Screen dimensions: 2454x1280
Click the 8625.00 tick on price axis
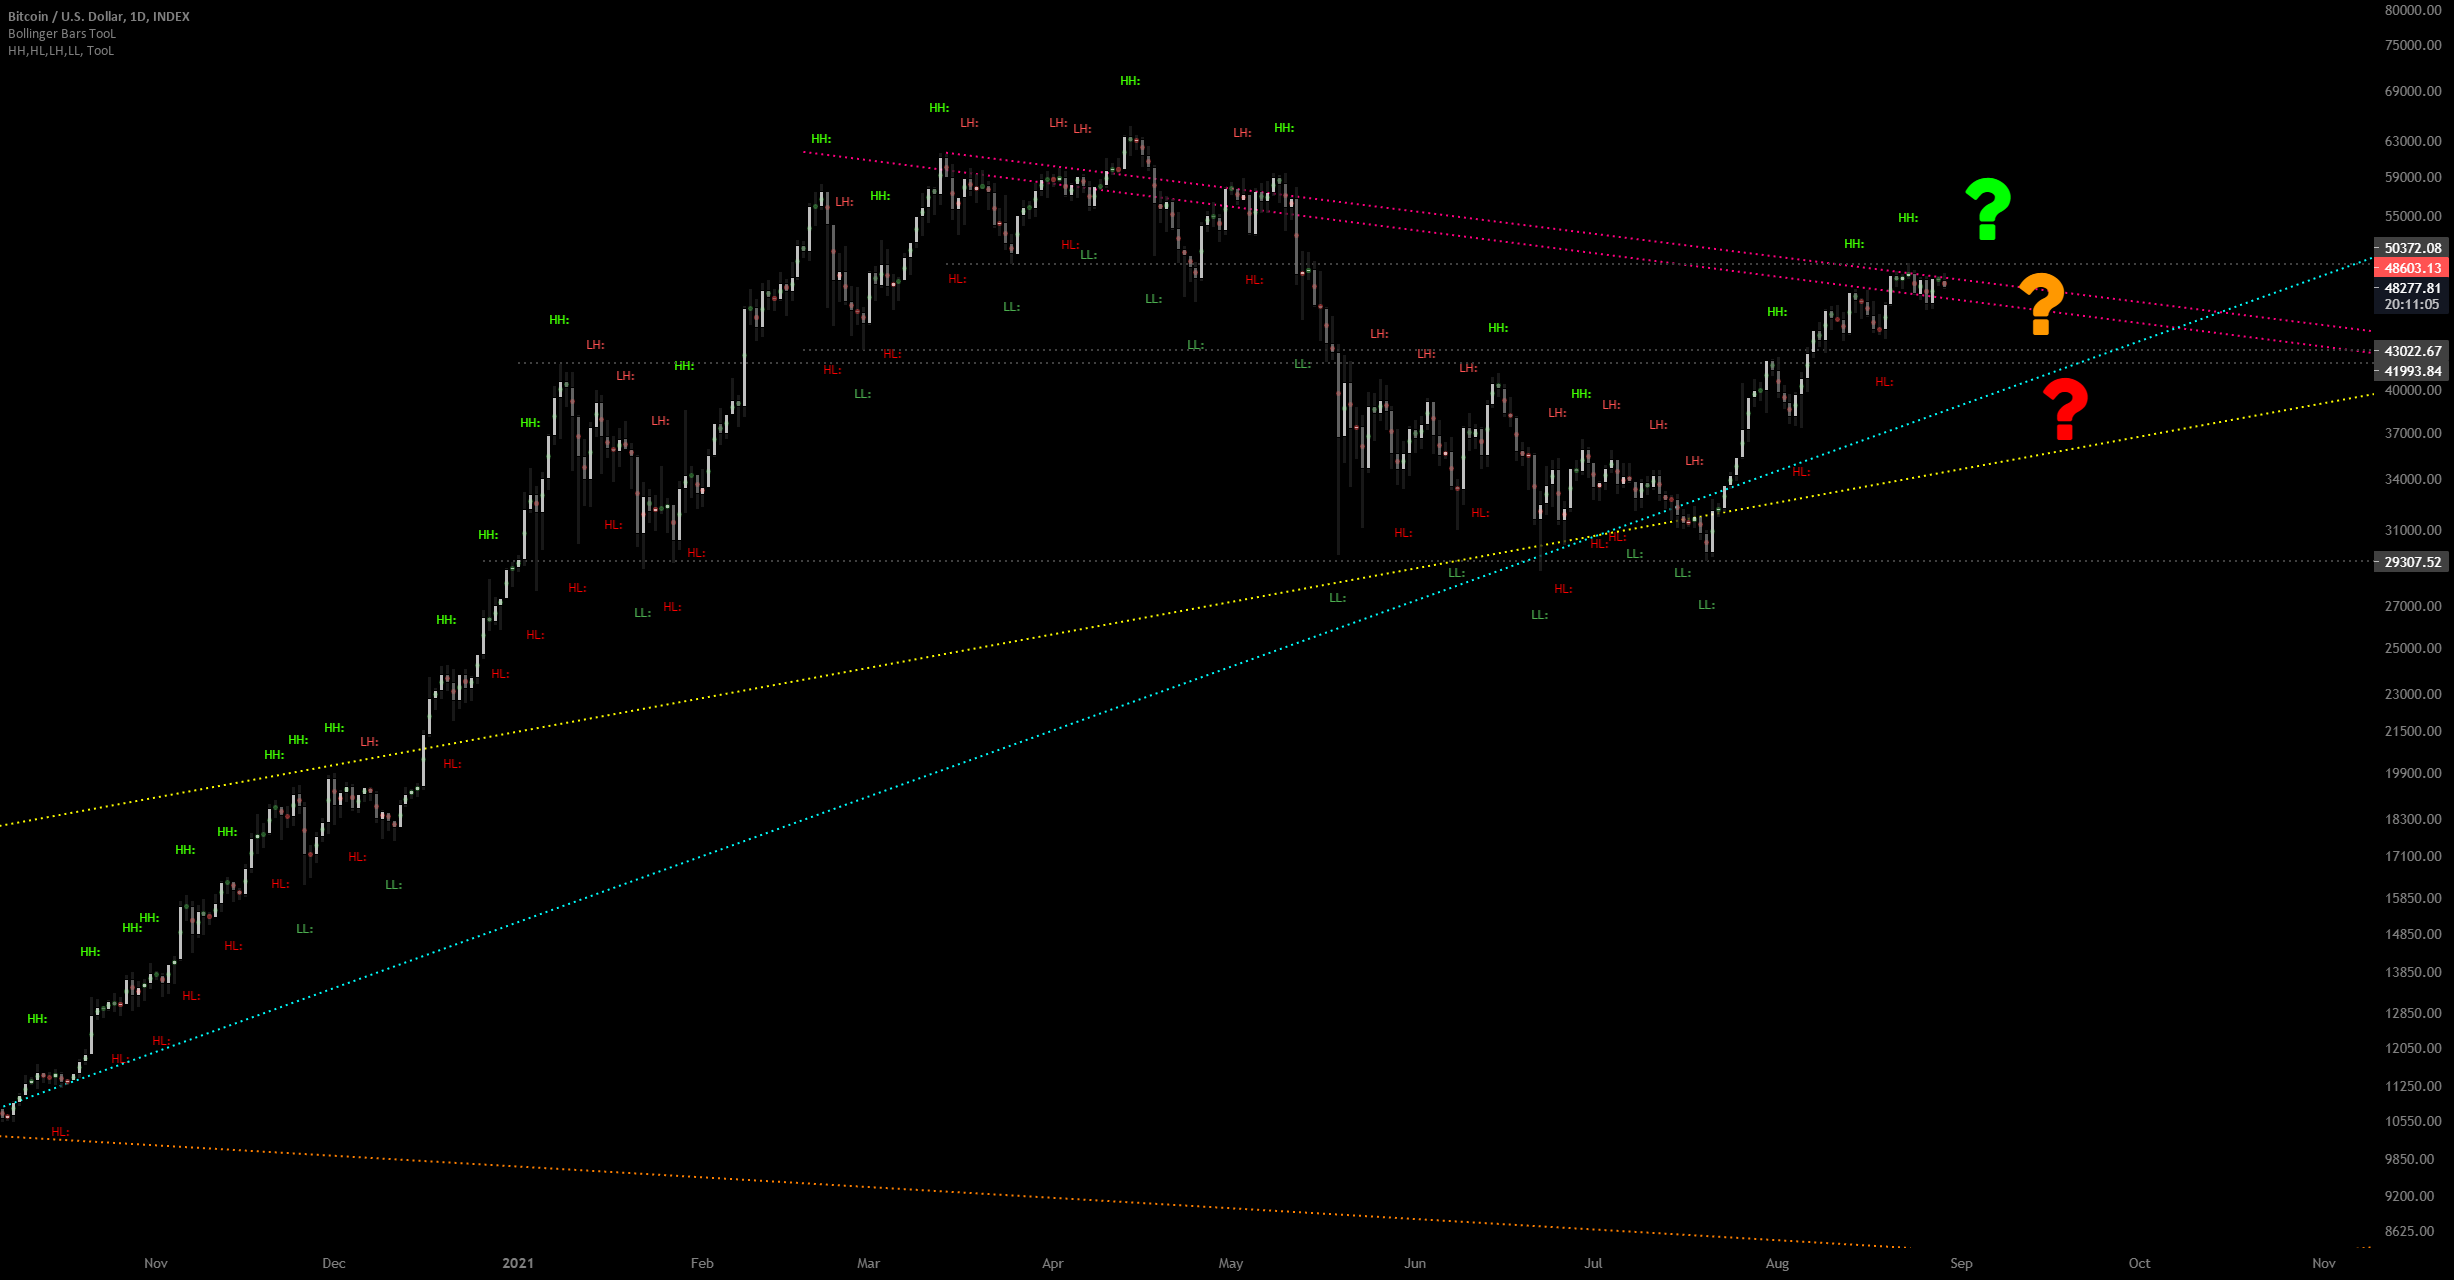(2409, 1231)
